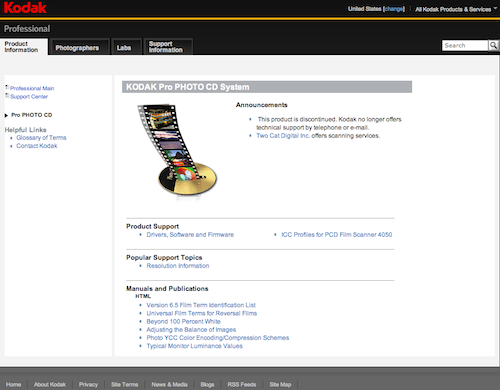Change the United States region
Screen dimensions: 500x390
394,9
